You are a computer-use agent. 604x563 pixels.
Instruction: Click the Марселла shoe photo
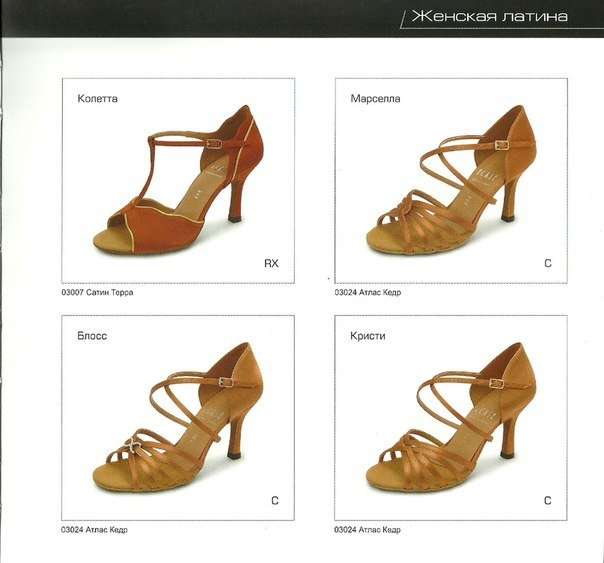[451, 180]
